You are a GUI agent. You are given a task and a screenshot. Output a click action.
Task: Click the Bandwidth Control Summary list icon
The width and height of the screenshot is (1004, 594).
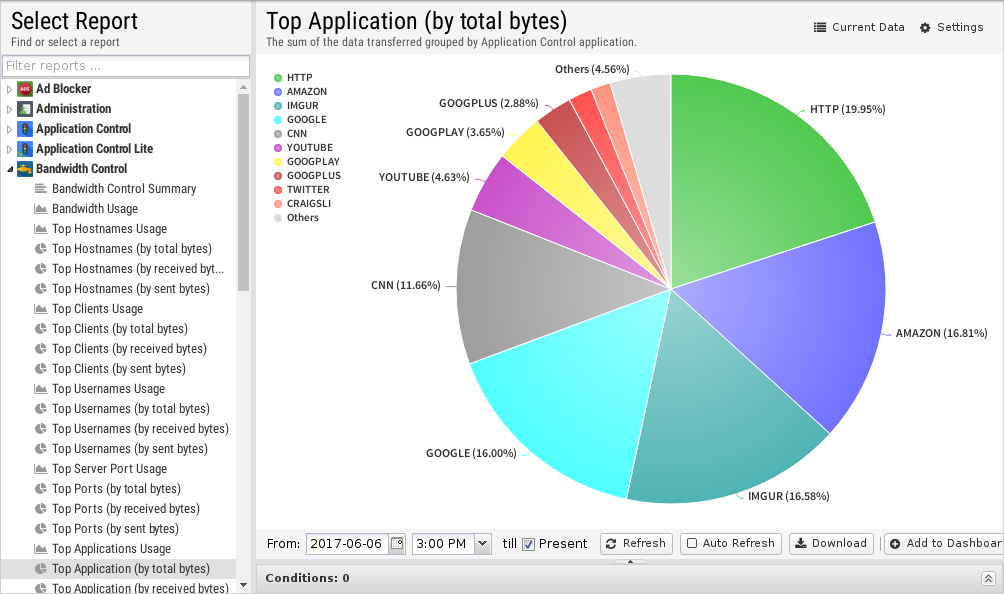[x=40, y=189]
